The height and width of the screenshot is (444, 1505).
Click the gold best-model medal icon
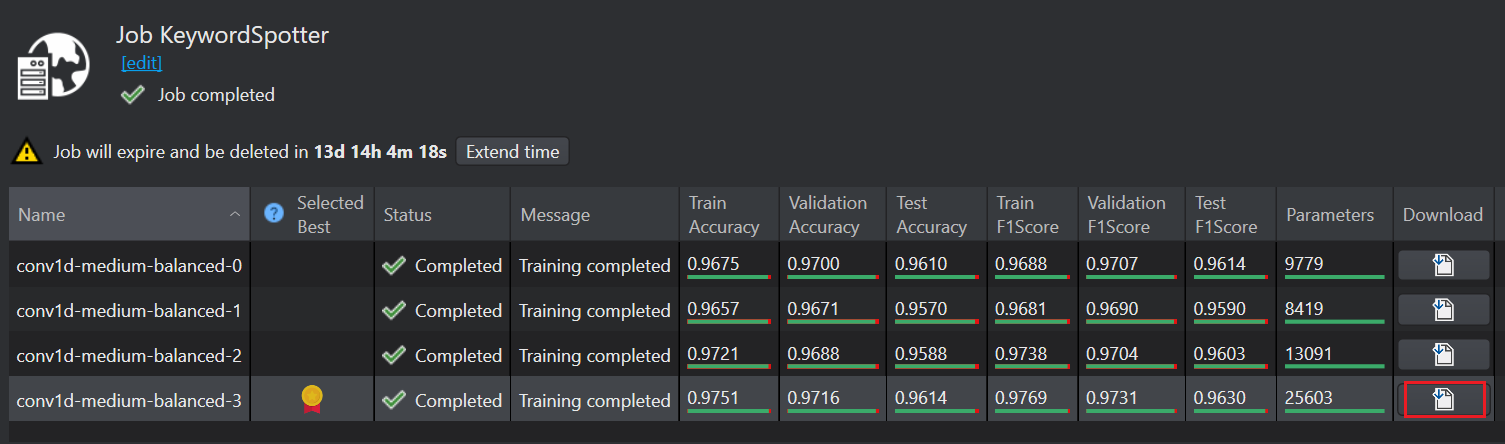tap(312, 399)
